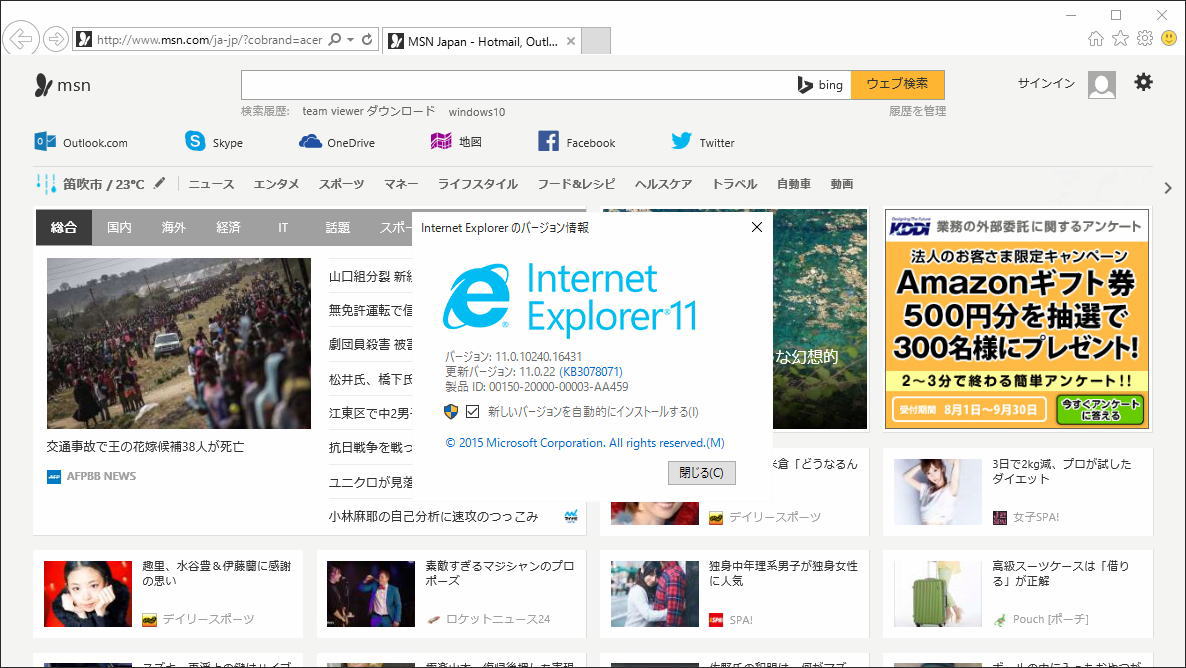Open the green suitcase article thumbnail
Screen dimensions: 1186x668
coord(938,594)
